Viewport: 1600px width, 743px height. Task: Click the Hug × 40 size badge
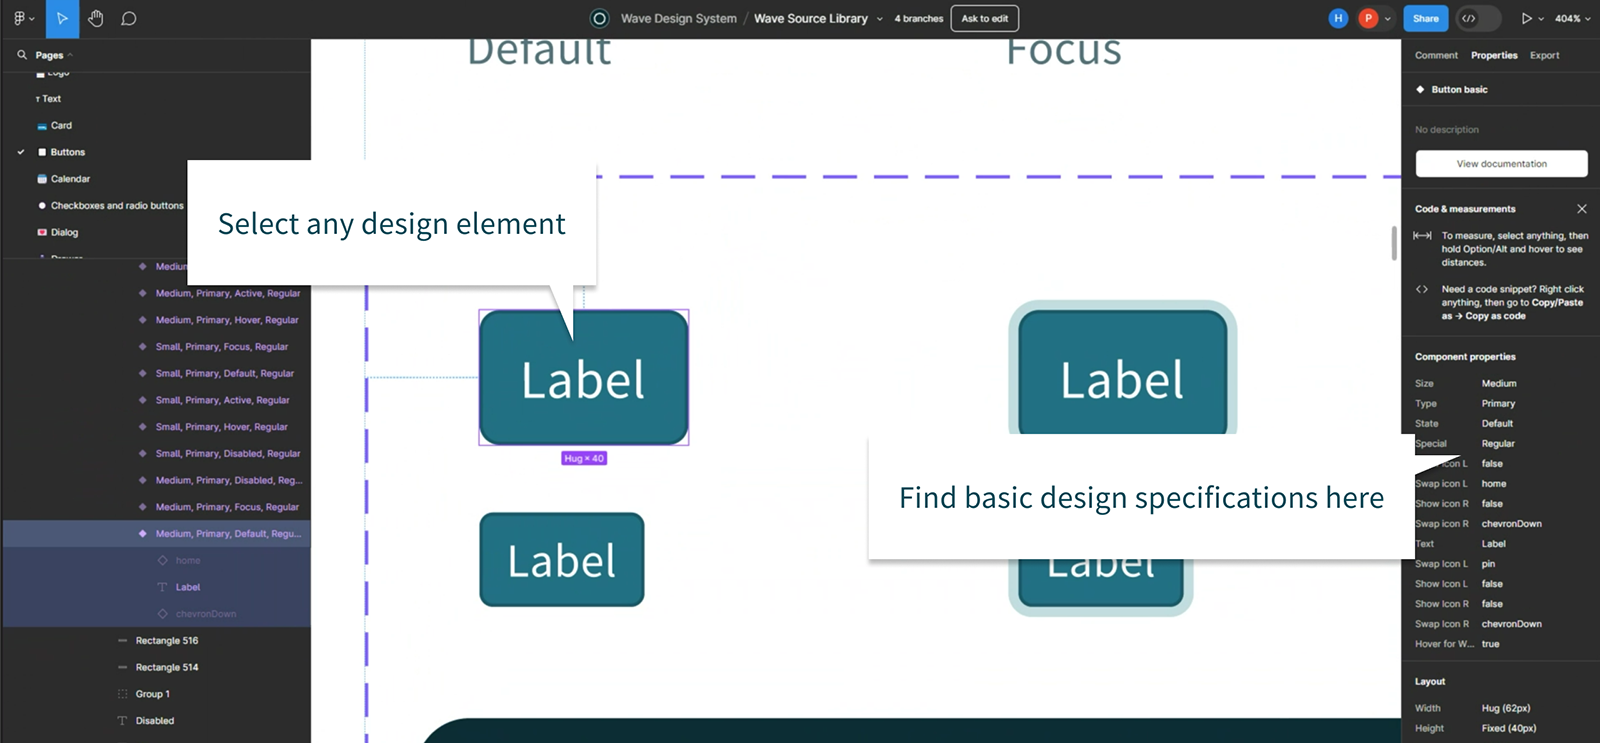click(584, 458)
